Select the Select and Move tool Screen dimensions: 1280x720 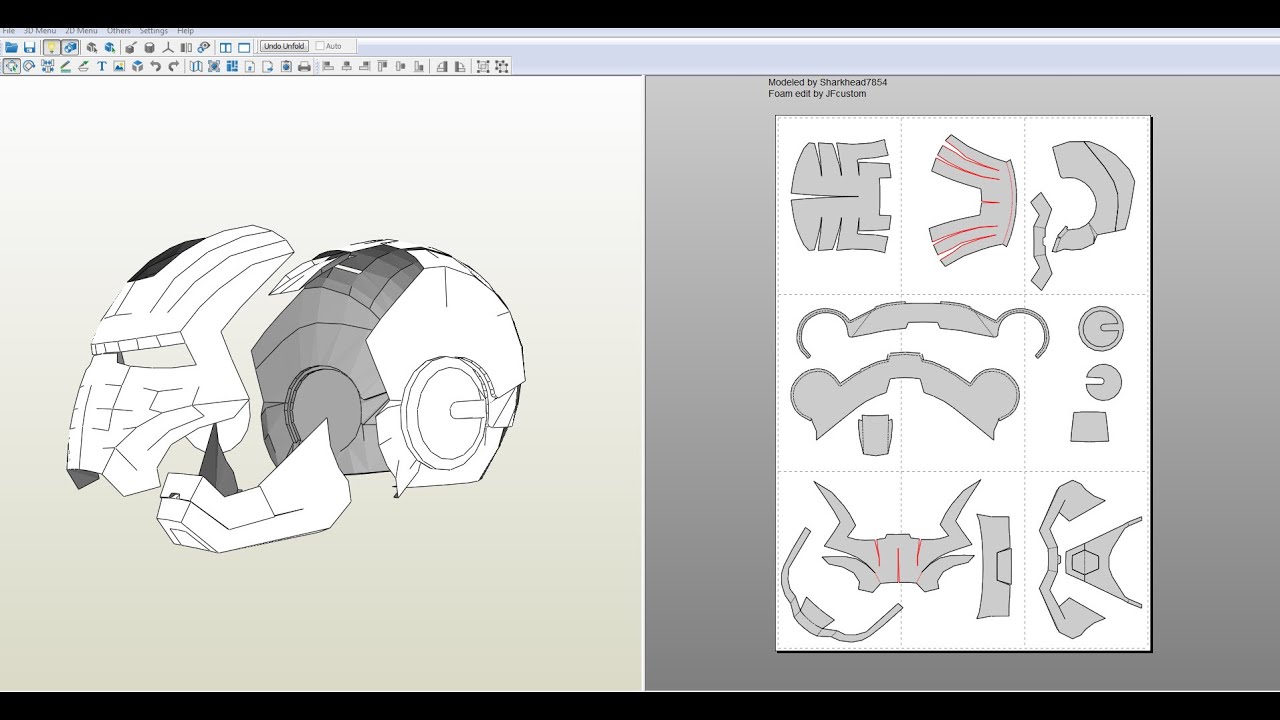click(11, 66)
